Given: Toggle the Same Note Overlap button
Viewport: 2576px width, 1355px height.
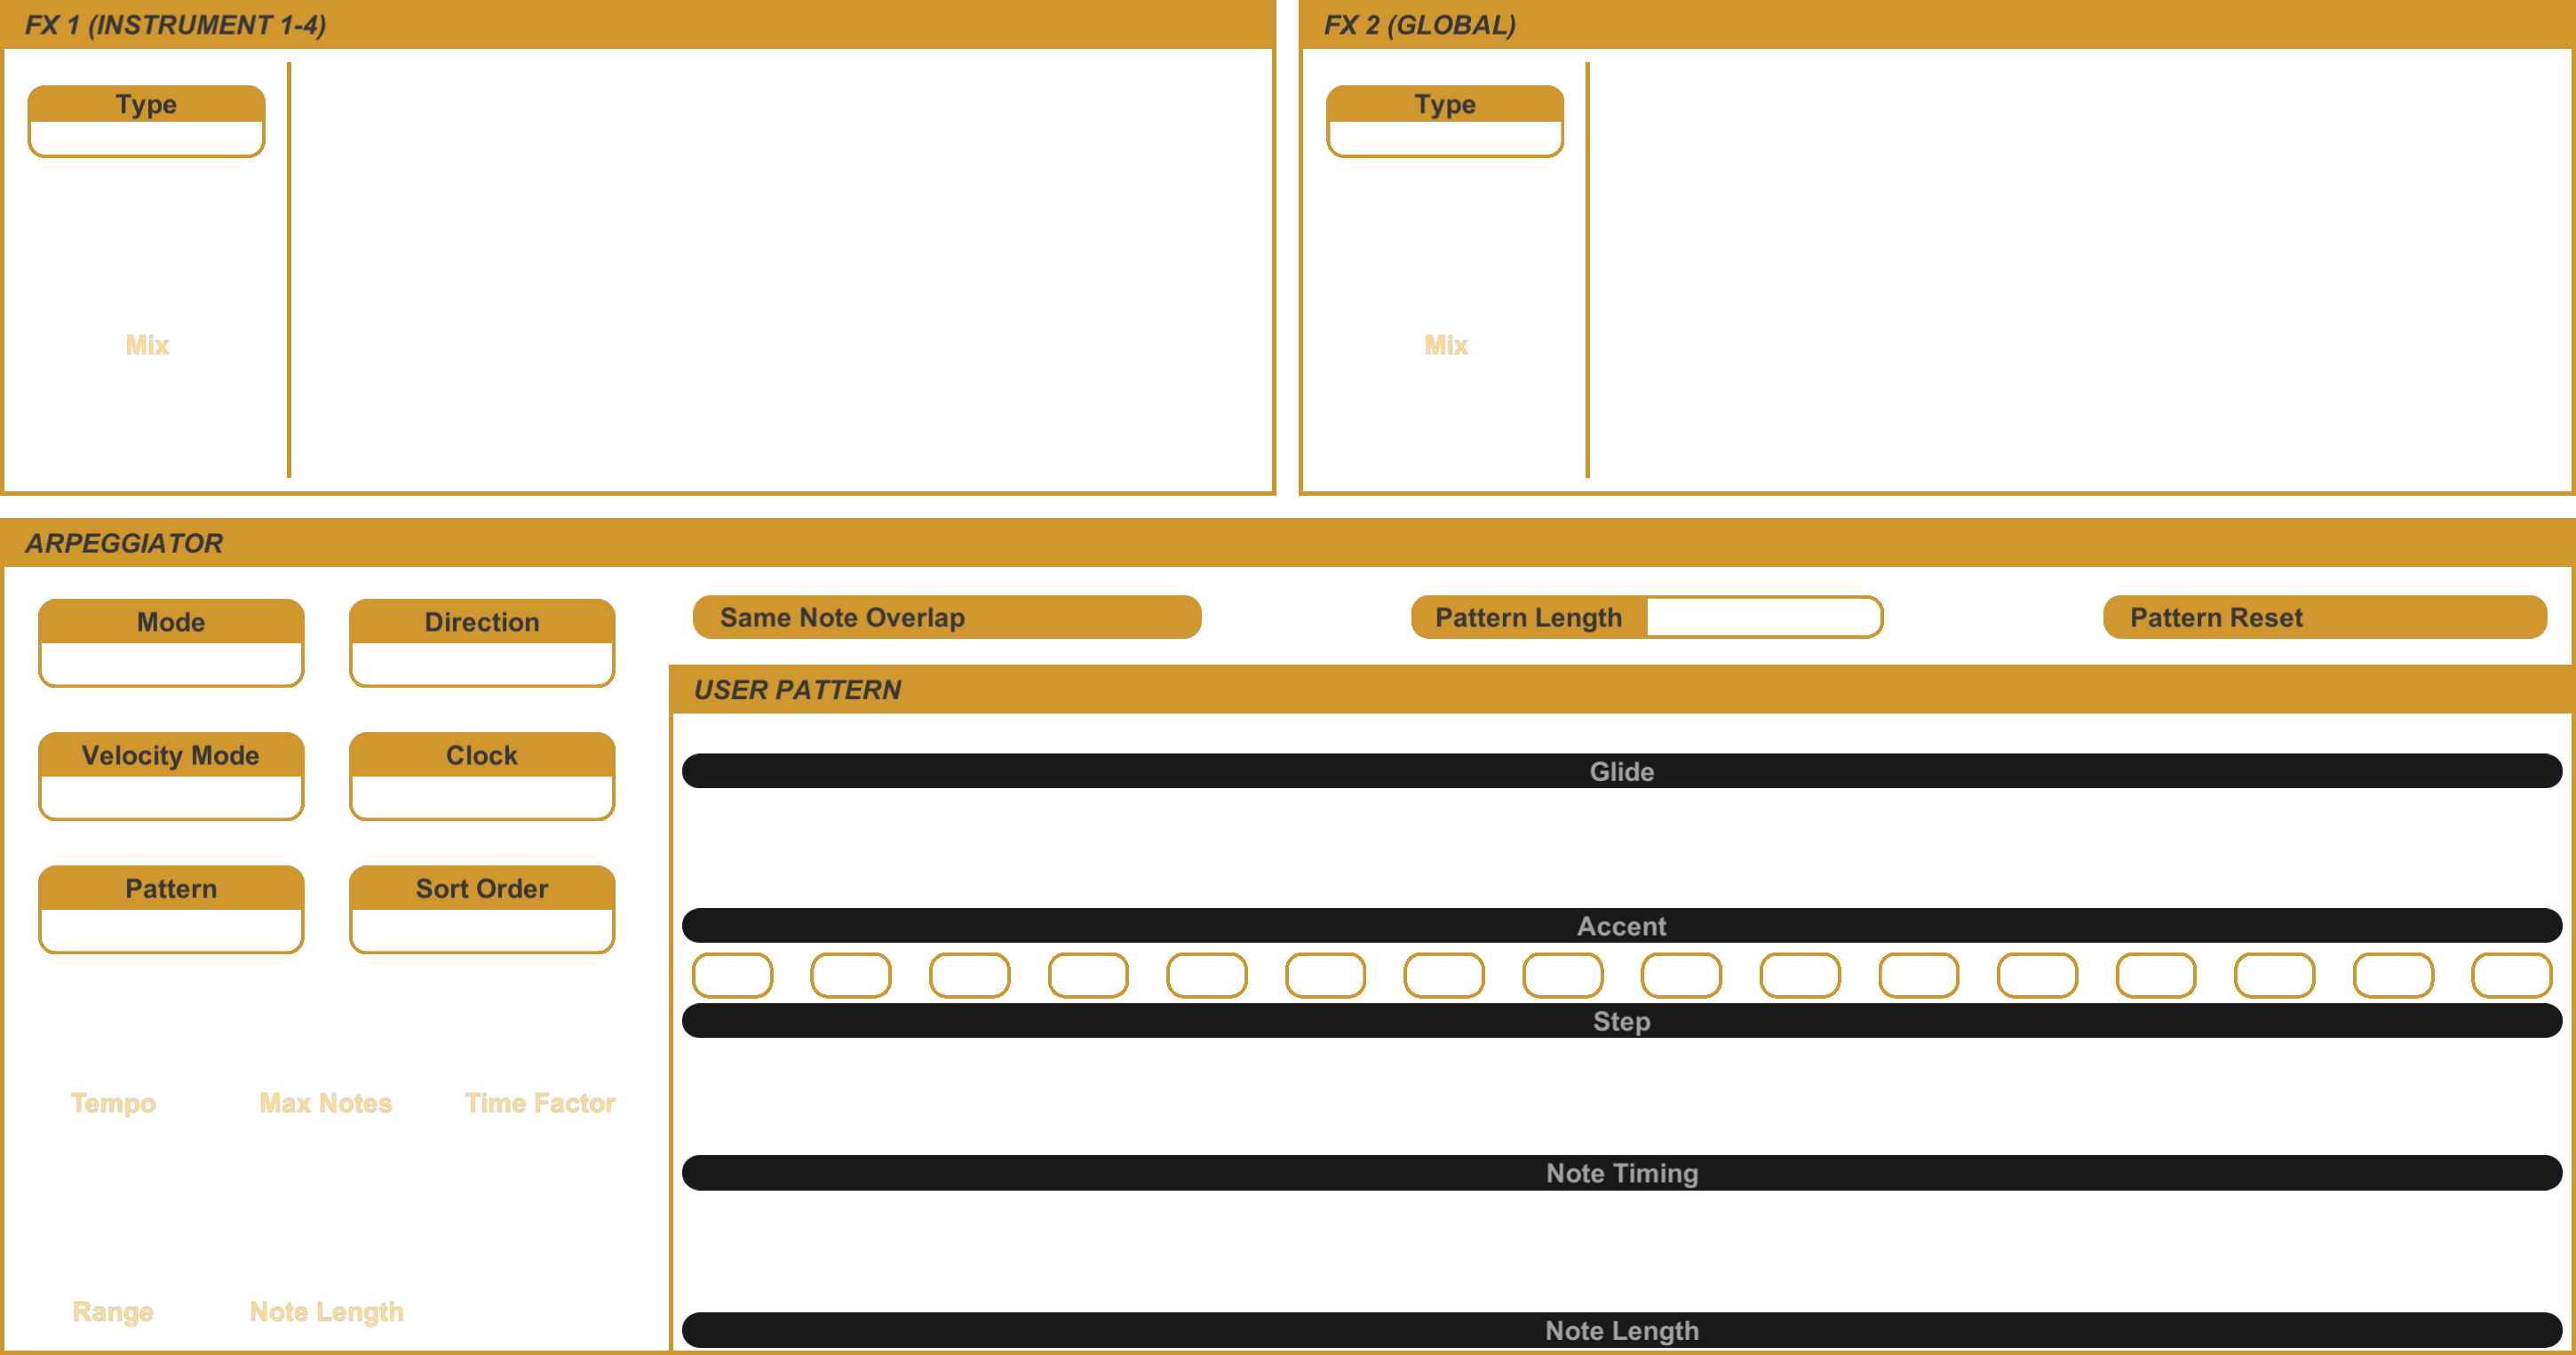Looking at the screenshot, I should (947, 617).
